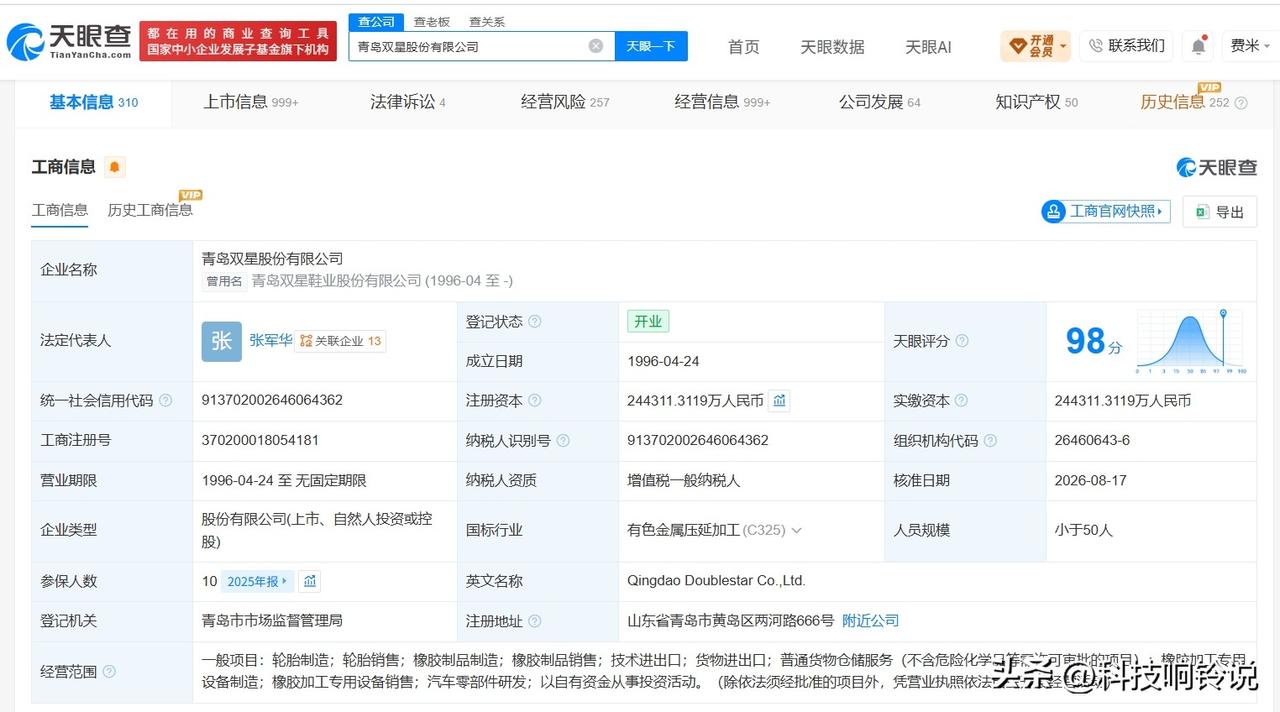Click the 98分 score distribution chart
Image resolution: width=1280 pixels, height=712 pixels.
[x=1191, y=342]
